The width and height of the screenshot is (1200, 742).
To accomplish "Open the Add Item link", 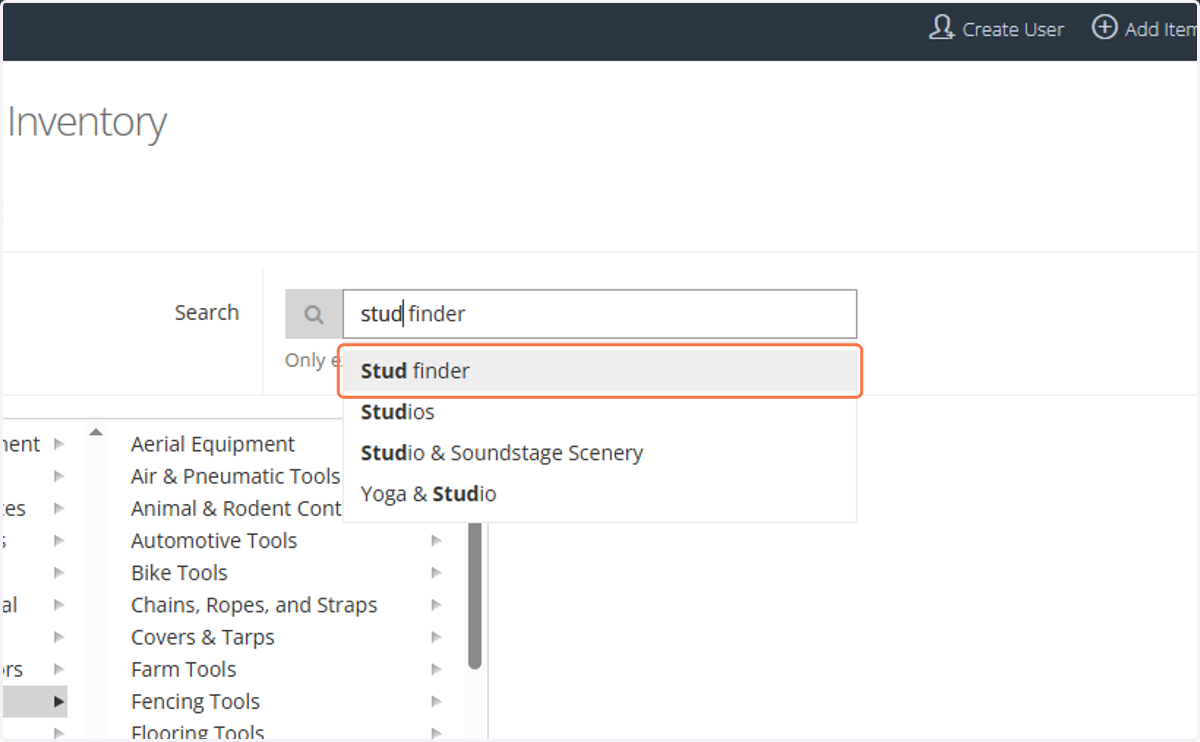I will pos(1146,29).
